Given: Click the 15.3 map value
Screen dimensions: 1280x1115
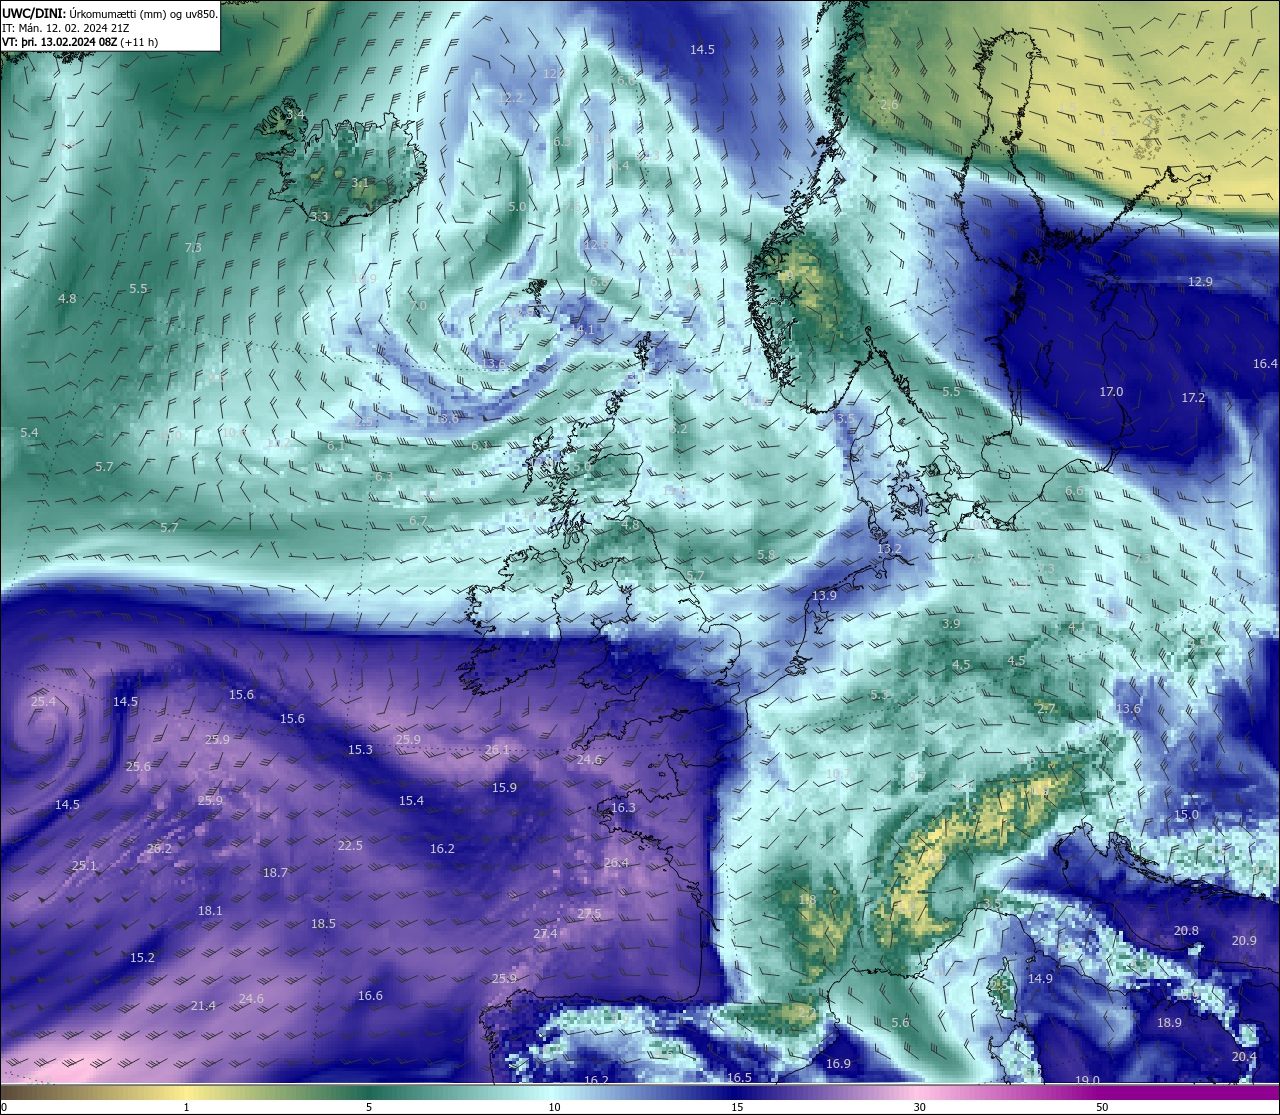Looking at the screenshot, I should click(x=360, y=749).
